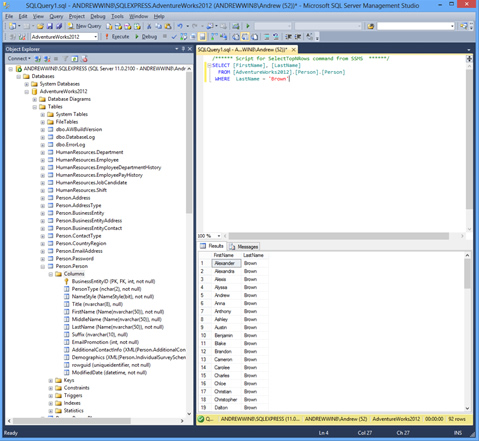Refresh the Object Explorer tree
Screen dimensions: 479x441
point(75,59)
